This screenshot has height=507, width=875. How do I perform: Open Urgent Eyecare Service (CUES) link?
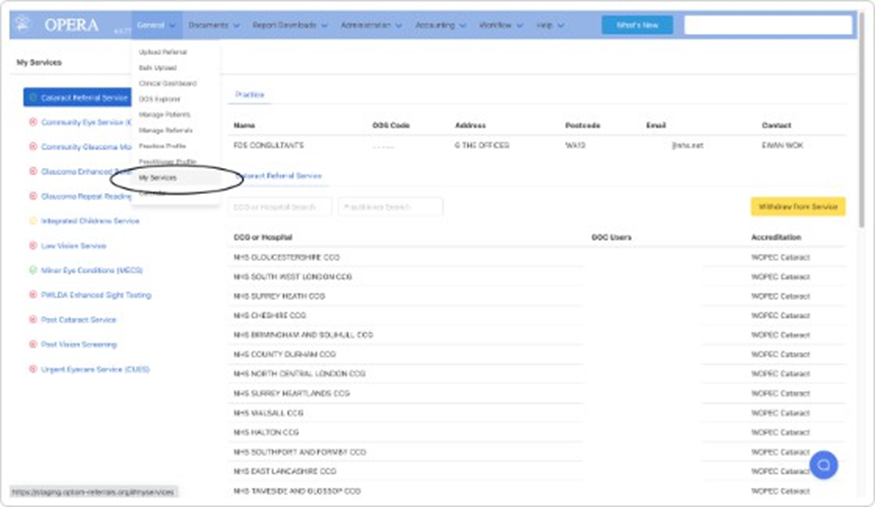[95, 369]
